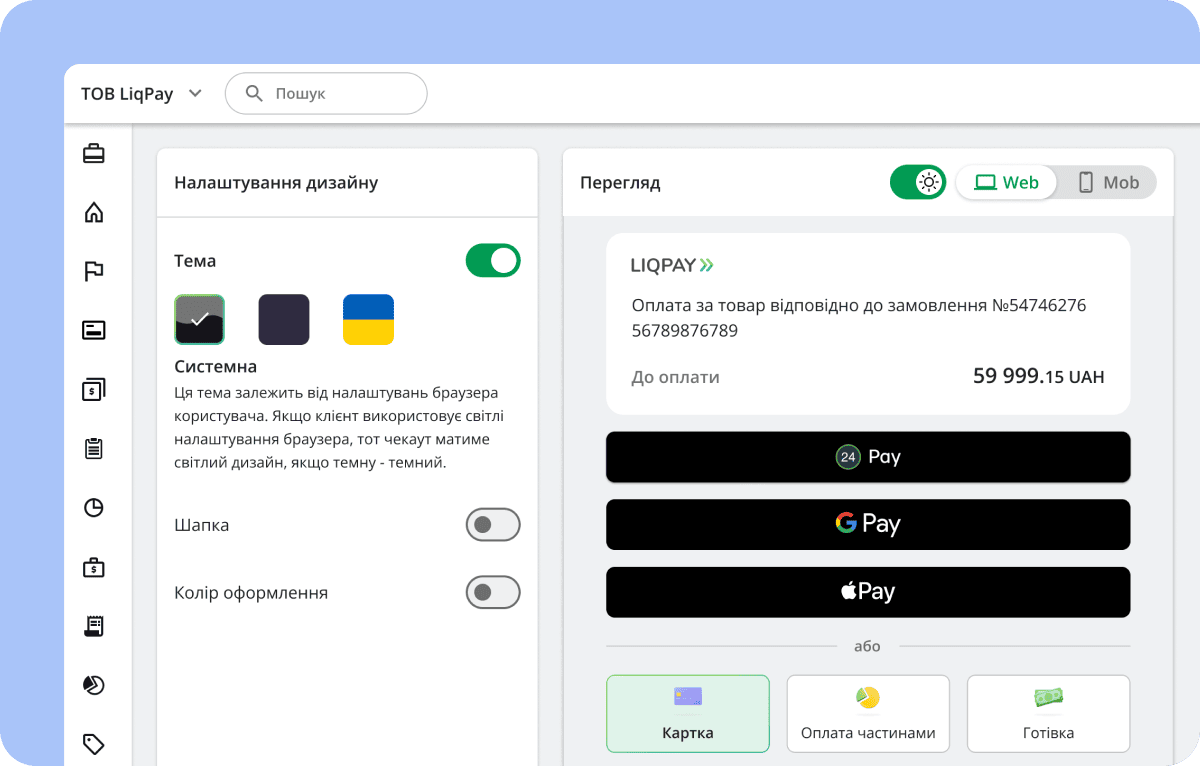Click the price tag icon in sidebar

[93, 744]
